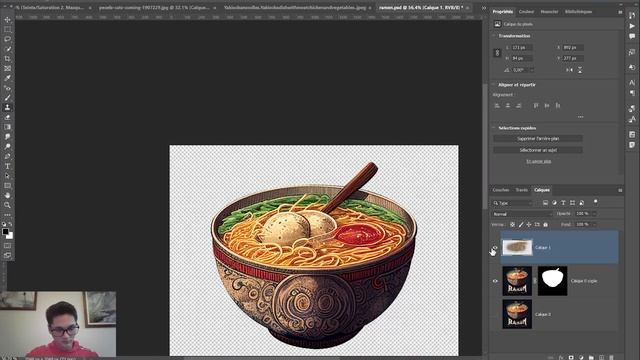Align left edges in Alignement
This screenshot has height=360, width=640.
[x=497, y=106]
